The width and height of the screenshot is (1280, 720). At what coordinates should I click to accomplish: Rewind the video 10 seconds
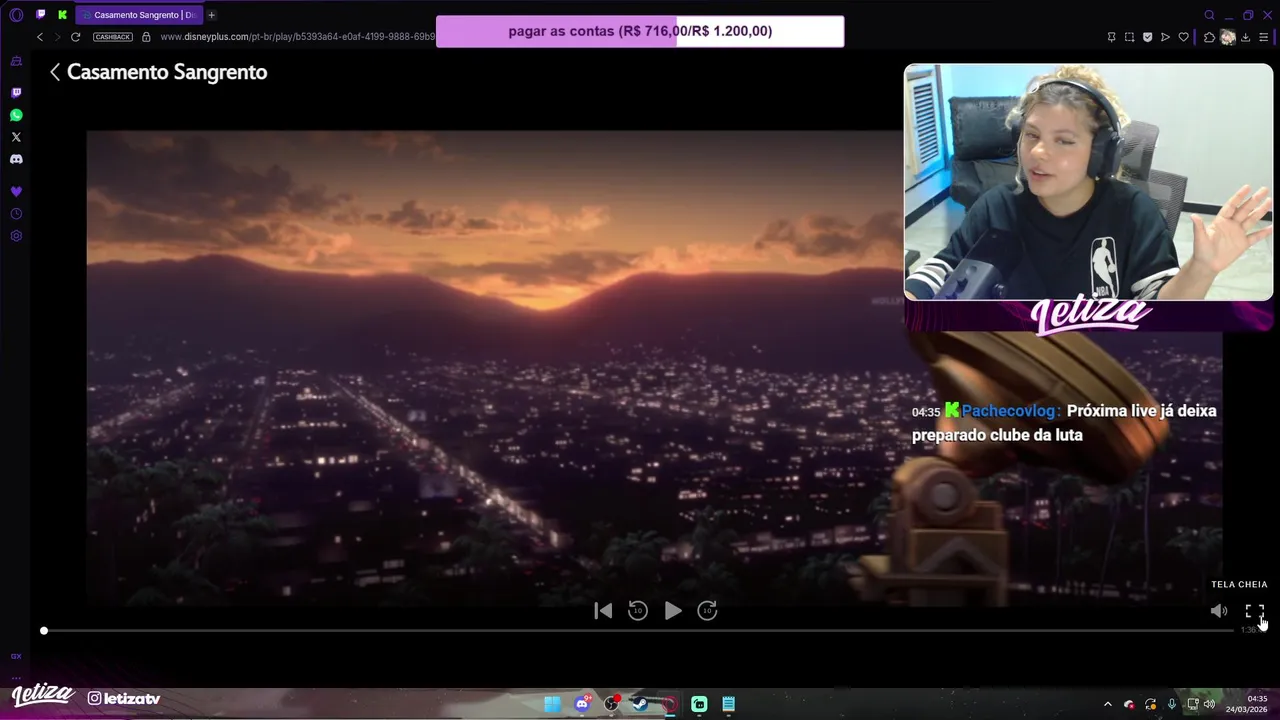[x=638, y=611]
